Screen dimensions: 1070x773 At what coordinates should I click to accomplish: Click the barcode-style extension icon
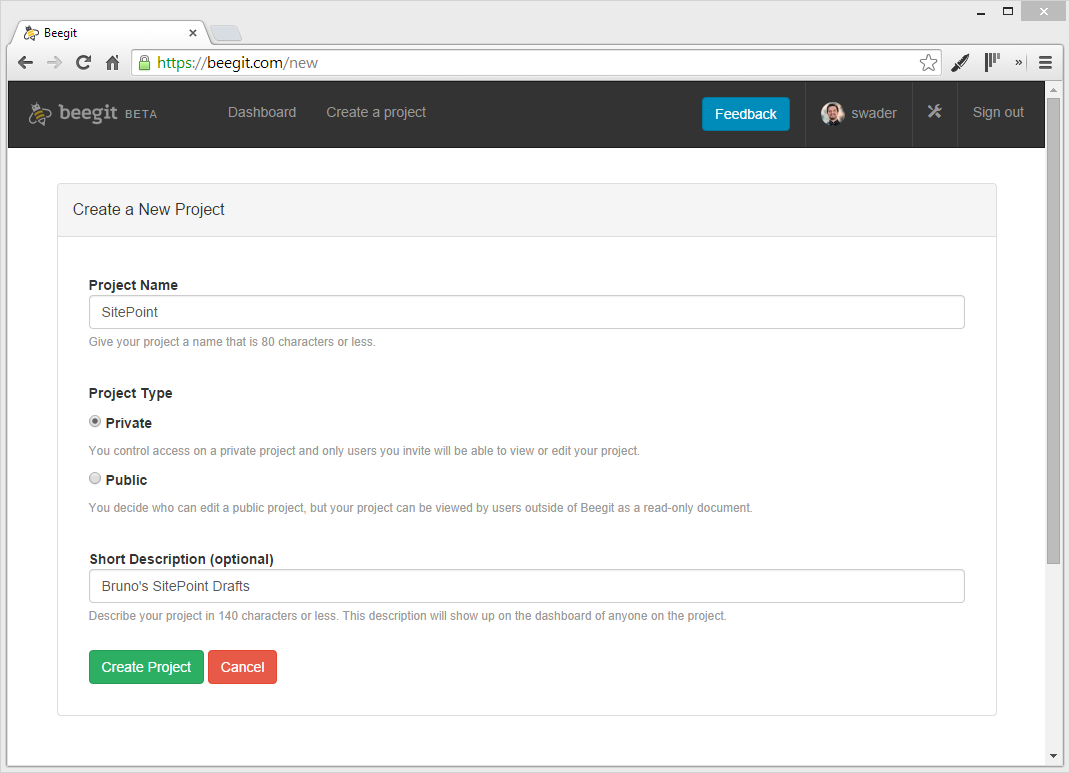tap(992, 63)
